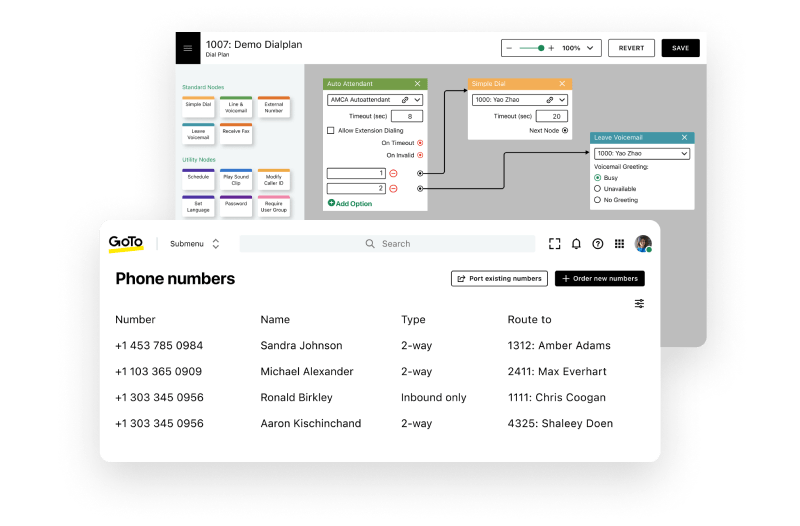Viewport: 800px width, 526px height.
Task: Select the Unavailable voicemail greeting
Action: [598, 188]
